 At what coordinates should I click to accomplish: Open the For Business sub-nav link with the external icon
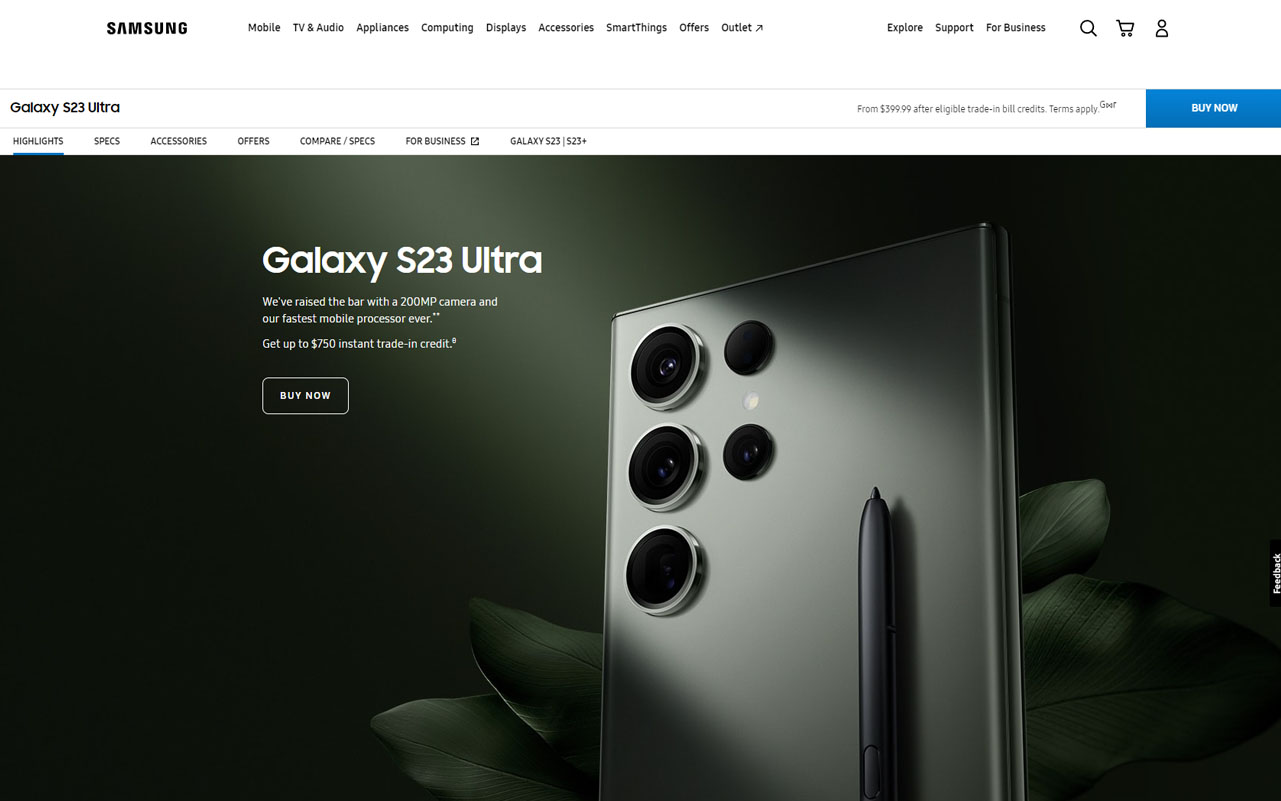pyautogui.click(x=442, y=141)
